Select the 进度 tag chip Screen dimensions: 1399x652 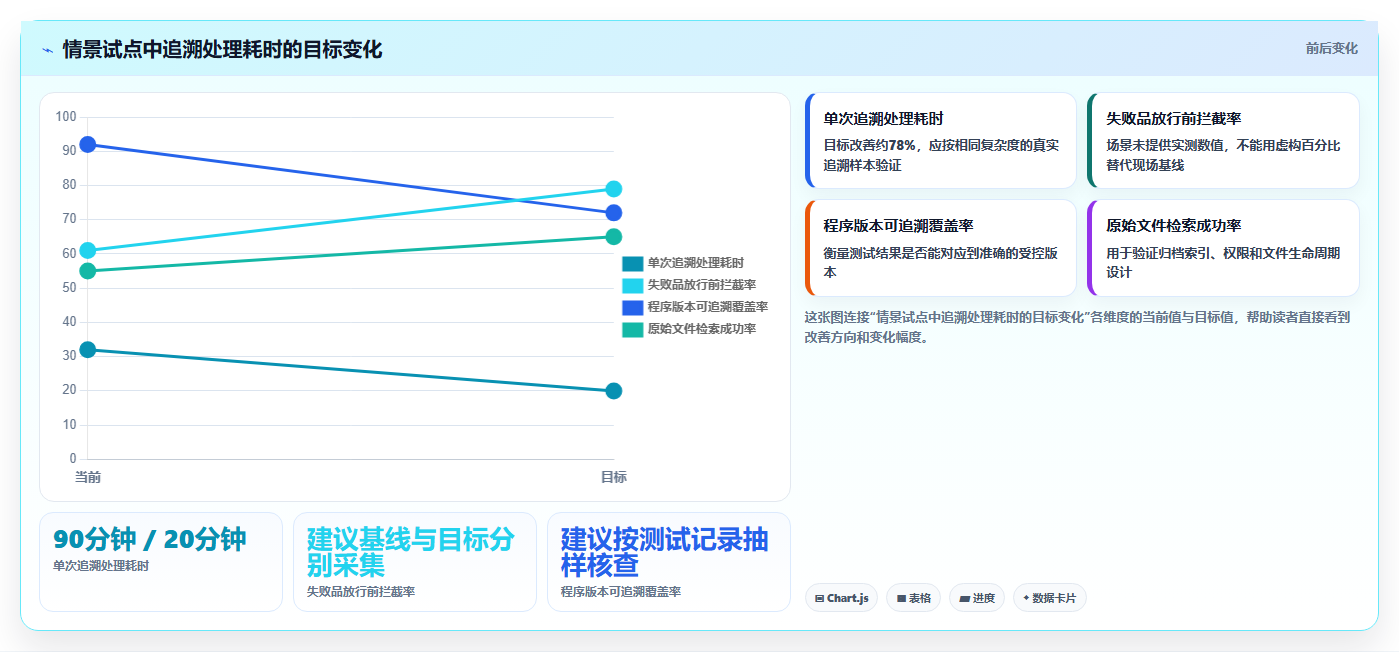tap(976, 598)
